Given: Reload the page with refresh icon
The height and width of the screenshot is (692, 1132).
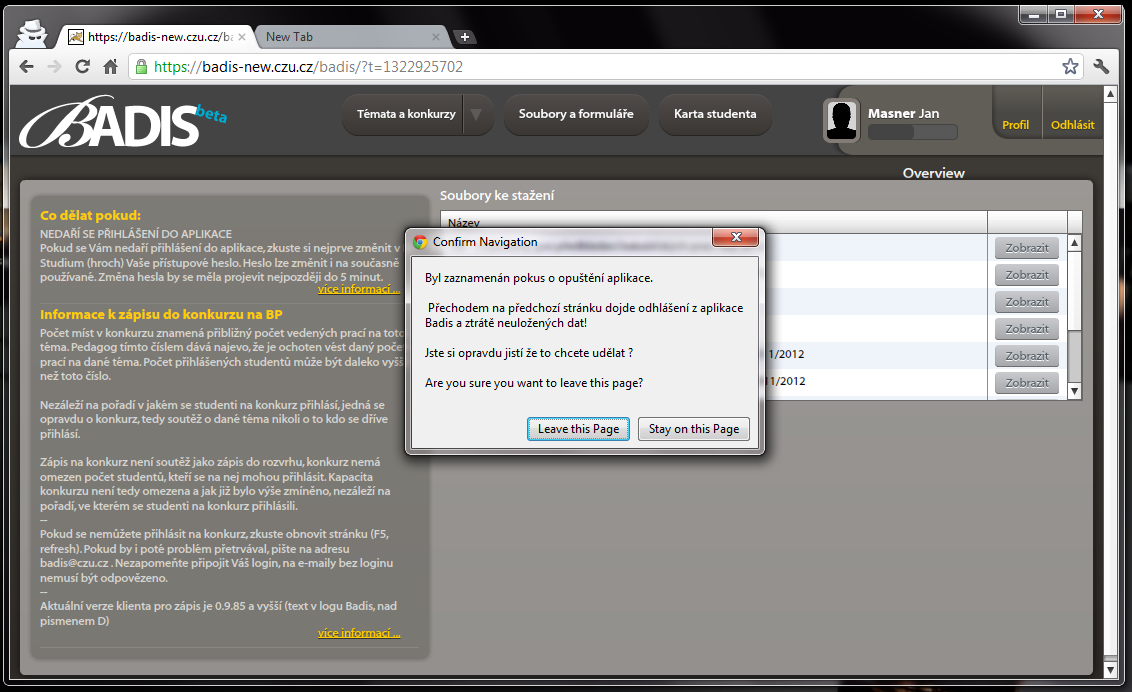Looking at the screenshot, I should pyautogui.click(x=83, y=67).
